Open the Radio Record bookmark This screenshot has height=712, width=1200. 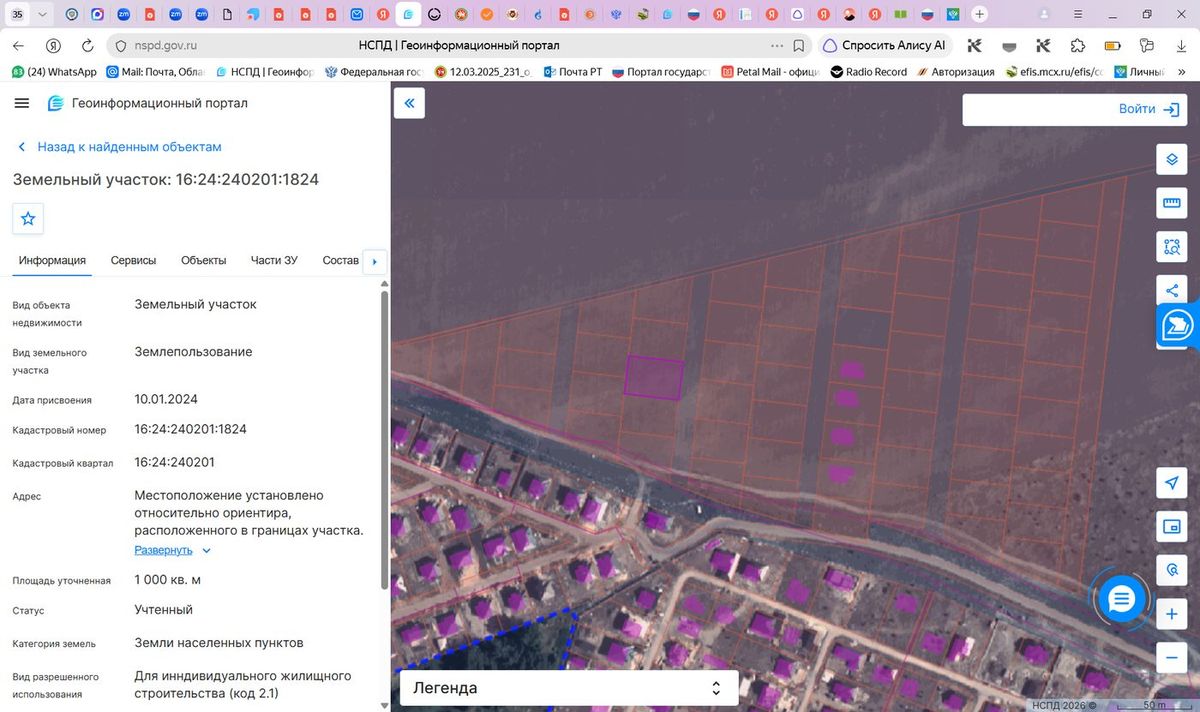(x=868, y=72)
